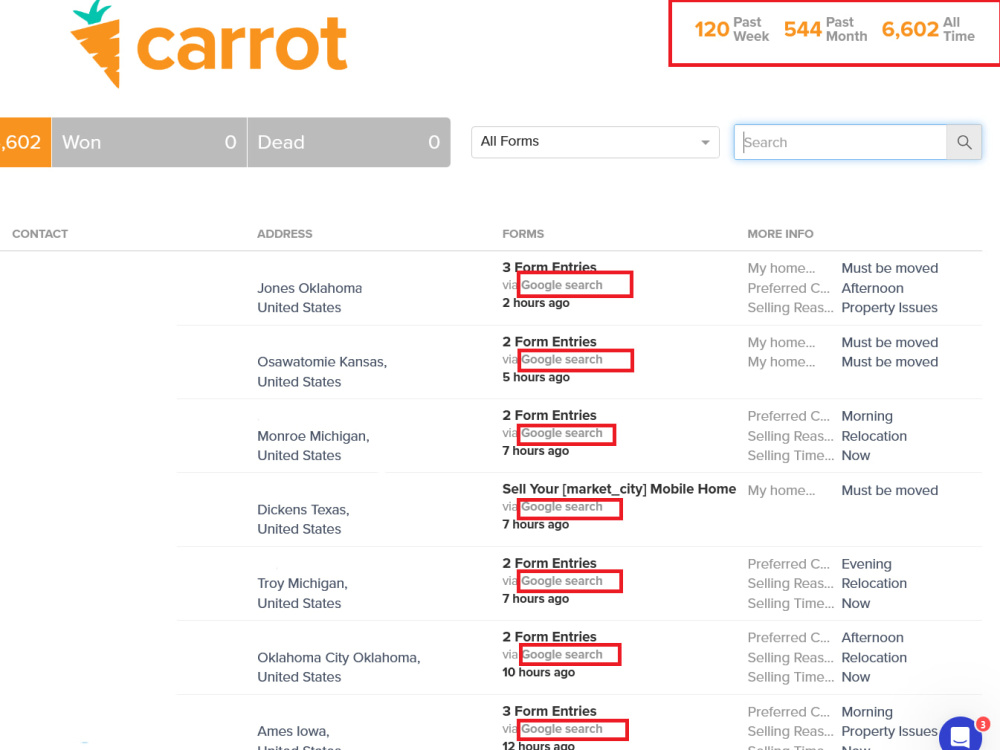This screenshot has height=750, width=1000.
Task: Click Sell Your [market_city] Mobile Home form
Action: 619,489
